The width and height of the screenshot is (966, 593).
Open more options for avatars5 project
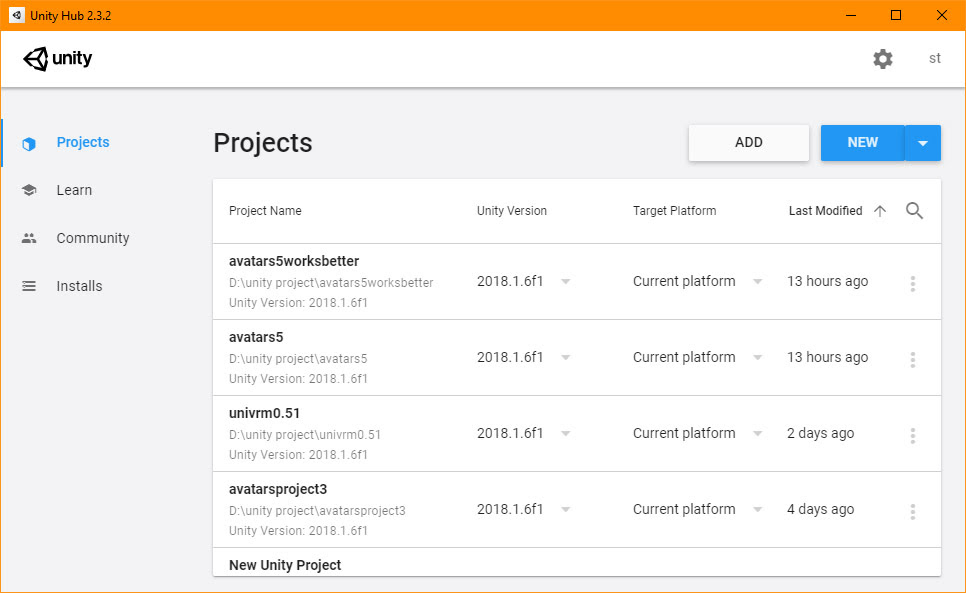912,359
